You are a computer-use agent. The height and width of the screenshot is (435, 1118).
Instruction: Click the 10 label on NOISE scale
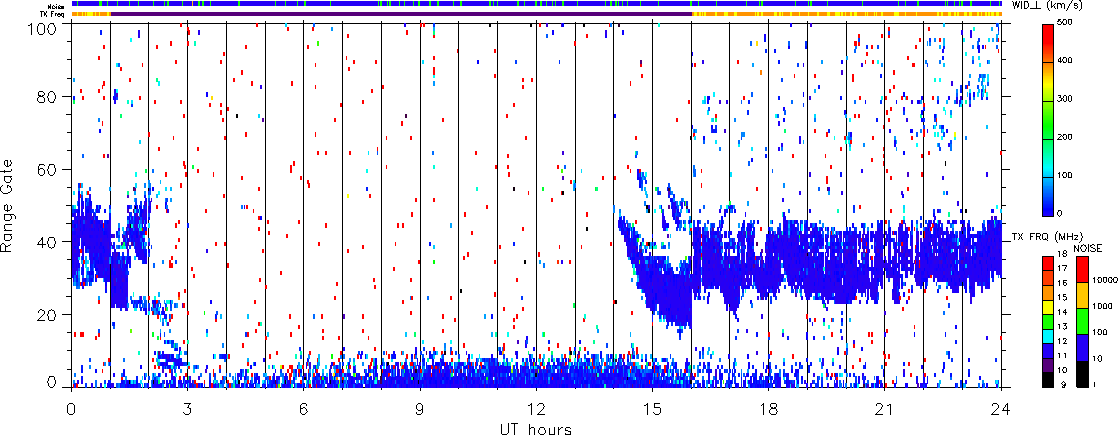coord(1096,359)
